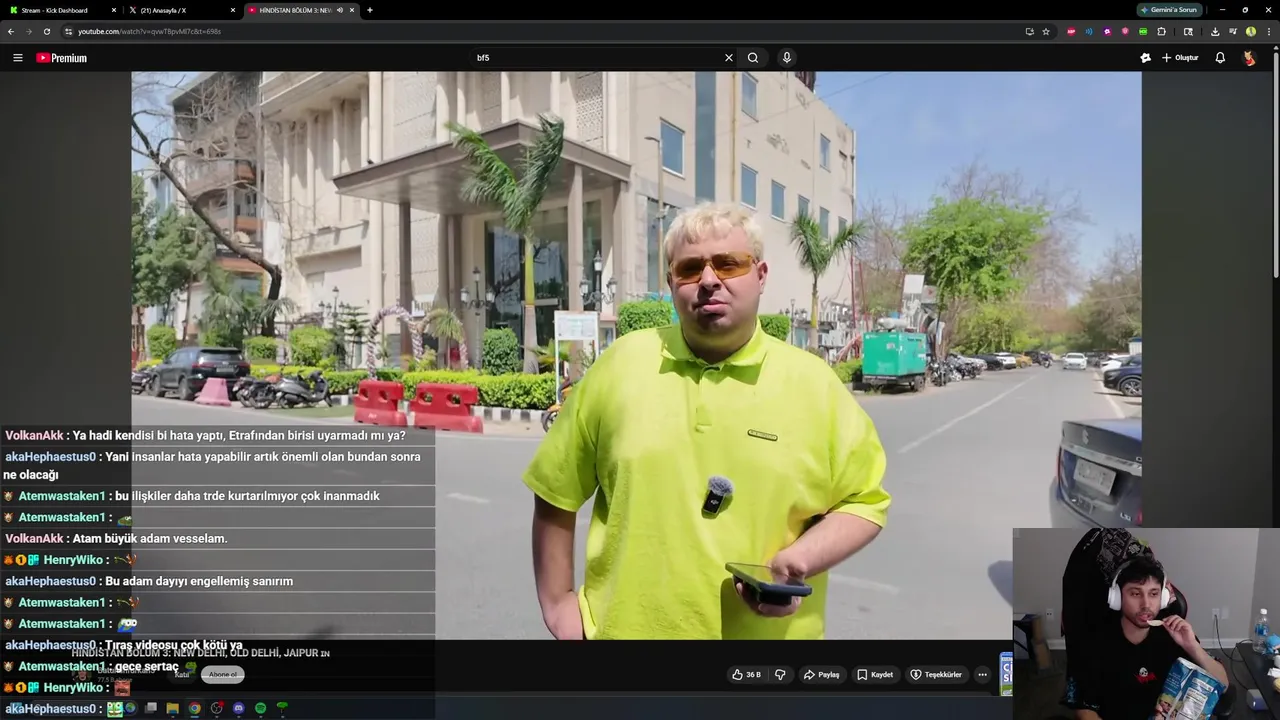The width and height of the screenshot is (1280, 720).
Task: Show browser downloads
Action: point(1215,31)
